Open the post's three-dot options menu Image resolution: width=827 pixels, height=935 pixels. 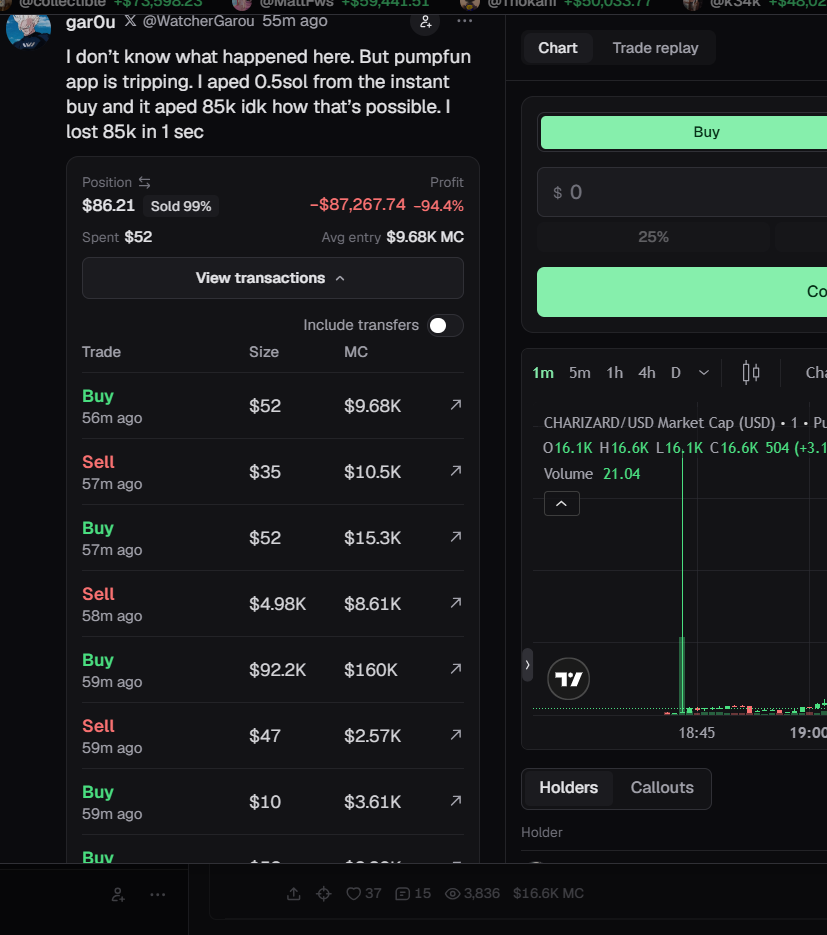coord(464,21)
